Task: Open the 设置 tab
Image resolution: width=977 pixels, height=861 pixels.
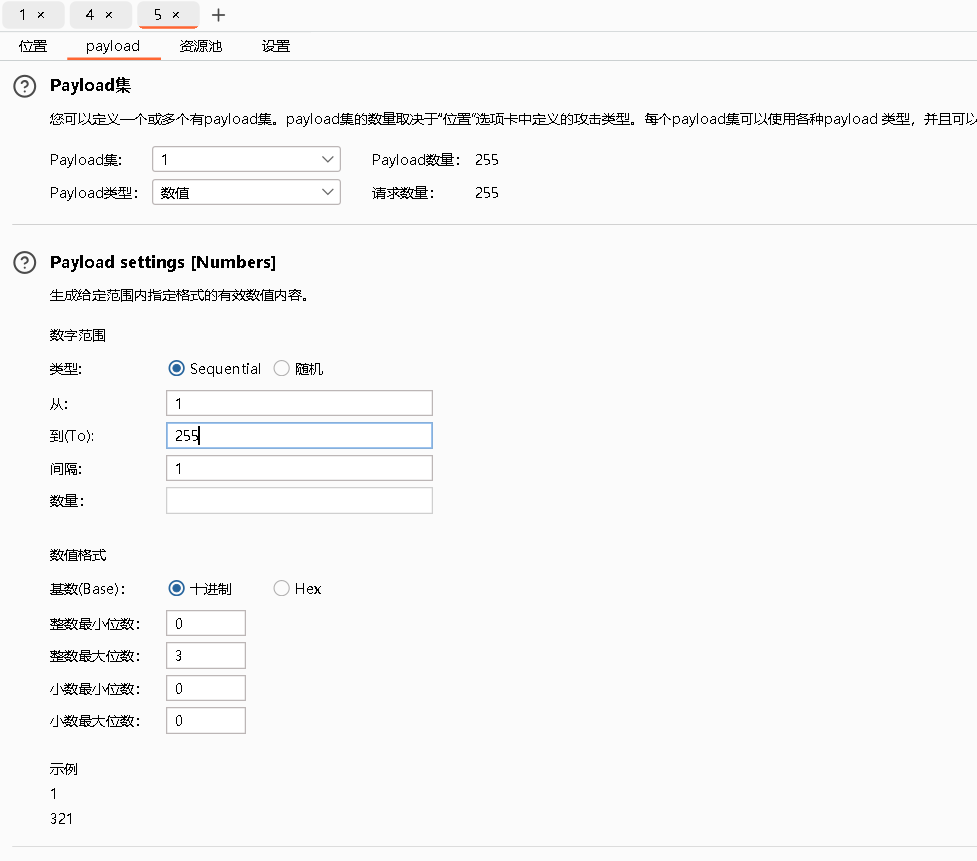Action: 276,46
